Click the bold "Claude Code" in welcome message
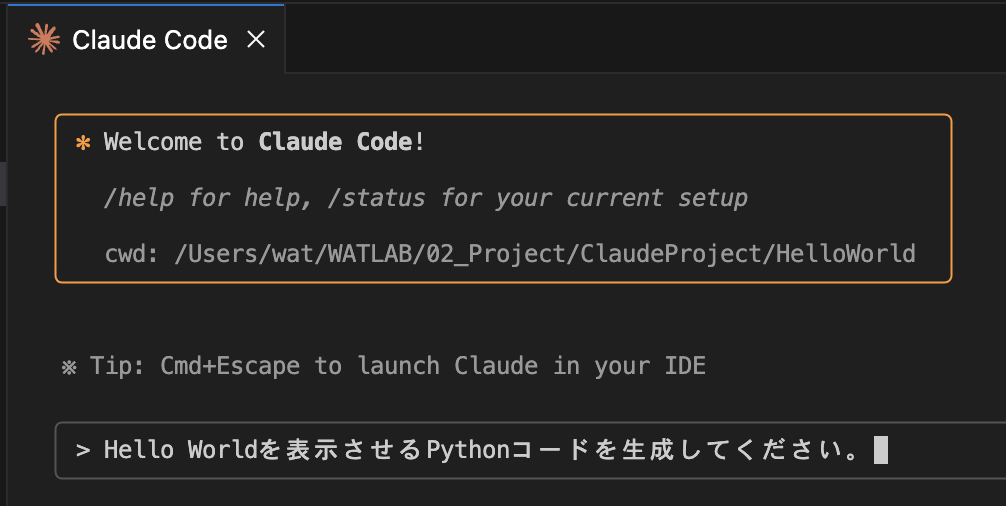 [335, 142]
